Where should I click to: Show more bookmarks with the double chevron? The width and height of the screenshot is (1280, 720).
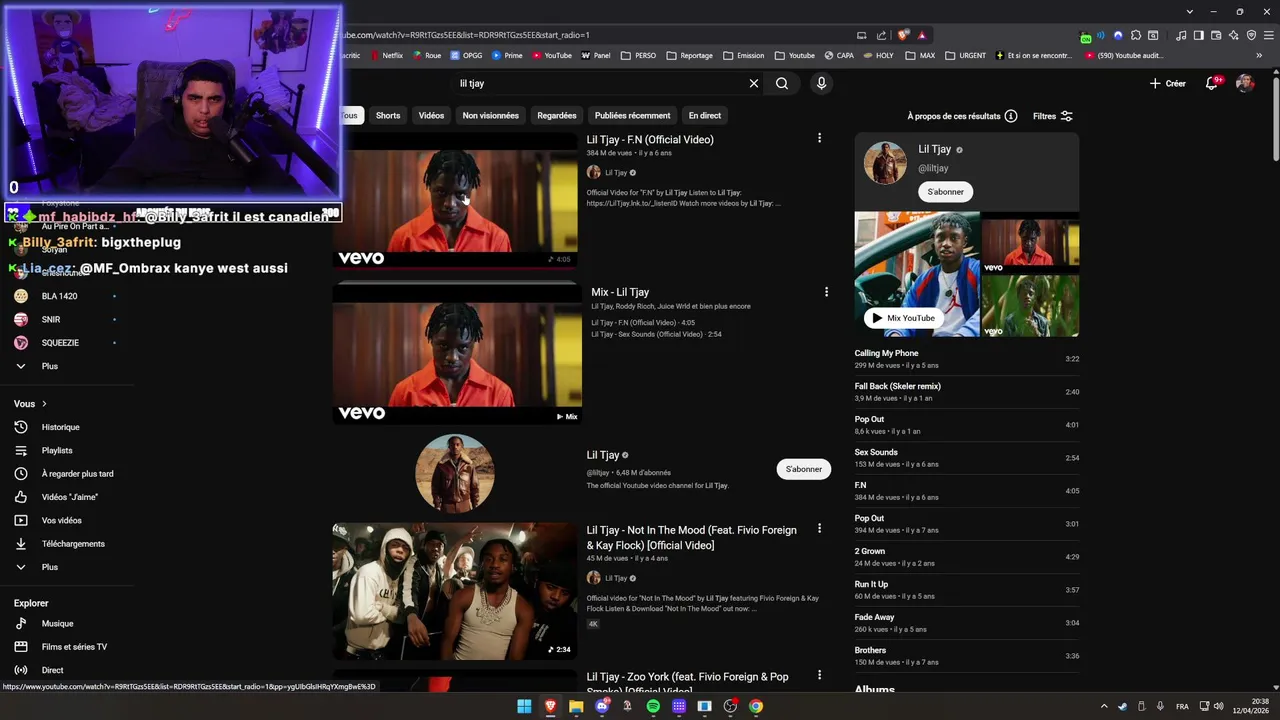tap(1259, 55)
